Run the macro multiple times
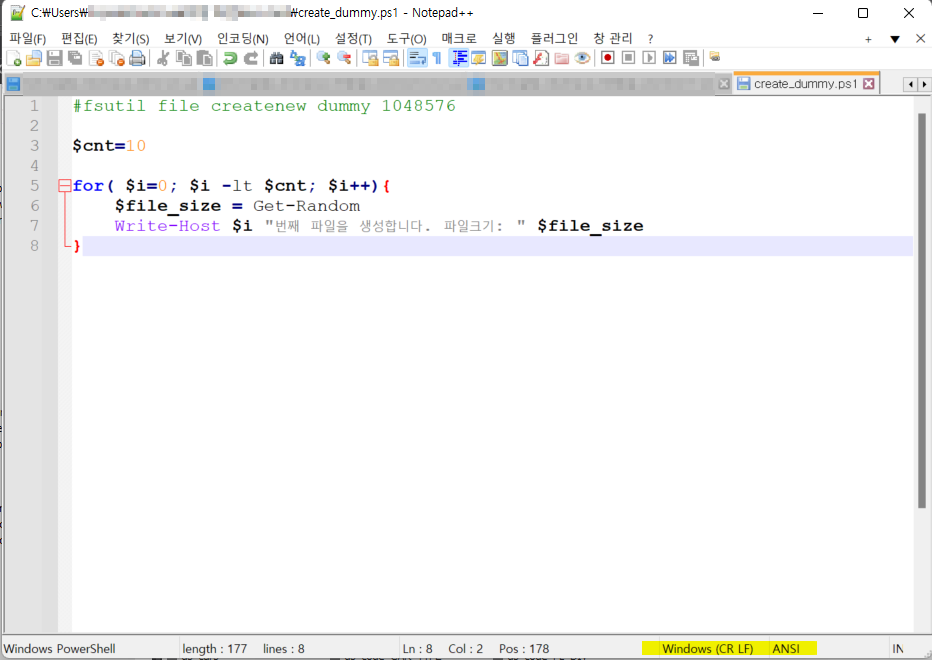This screenshot has height=660, width=932. (x=670, y=58)
